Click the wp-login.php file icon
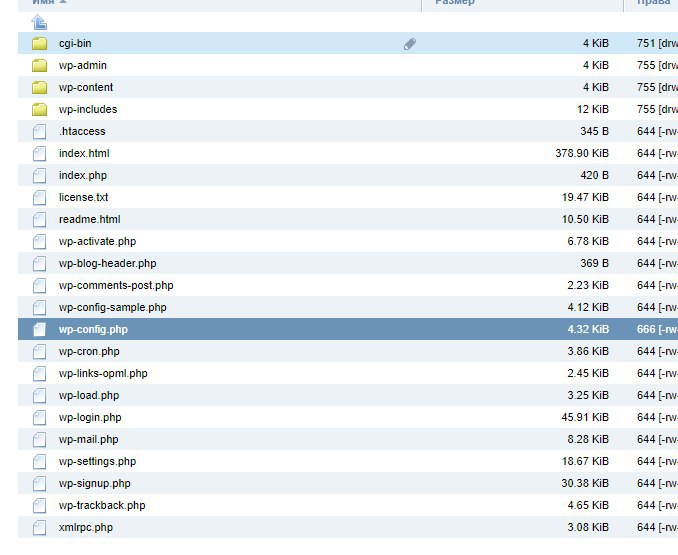678x555 pixels. pyautogui.click(x=39, y=418)
